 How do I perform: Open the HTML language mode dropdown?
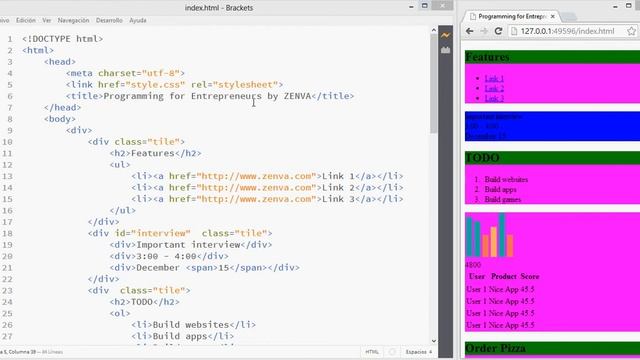[x=372, y=352]
